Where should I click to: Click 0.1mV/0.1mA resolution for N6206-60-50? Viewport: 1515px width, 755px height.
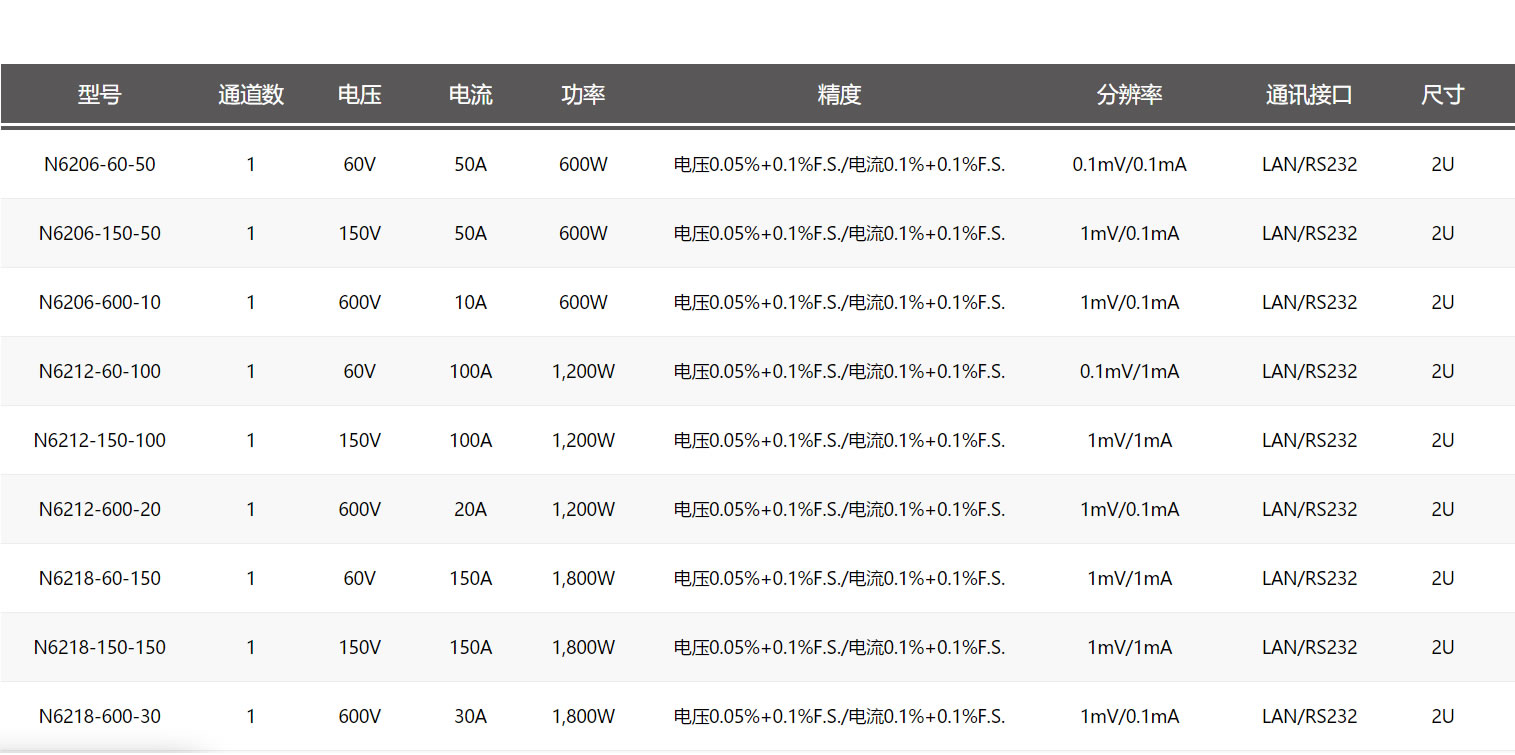coord(1130,164)
